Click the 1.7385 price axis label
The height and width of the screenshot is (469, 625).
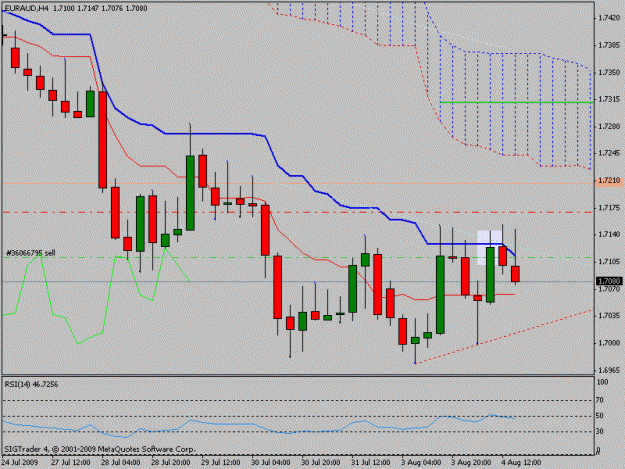pos(609,45)
